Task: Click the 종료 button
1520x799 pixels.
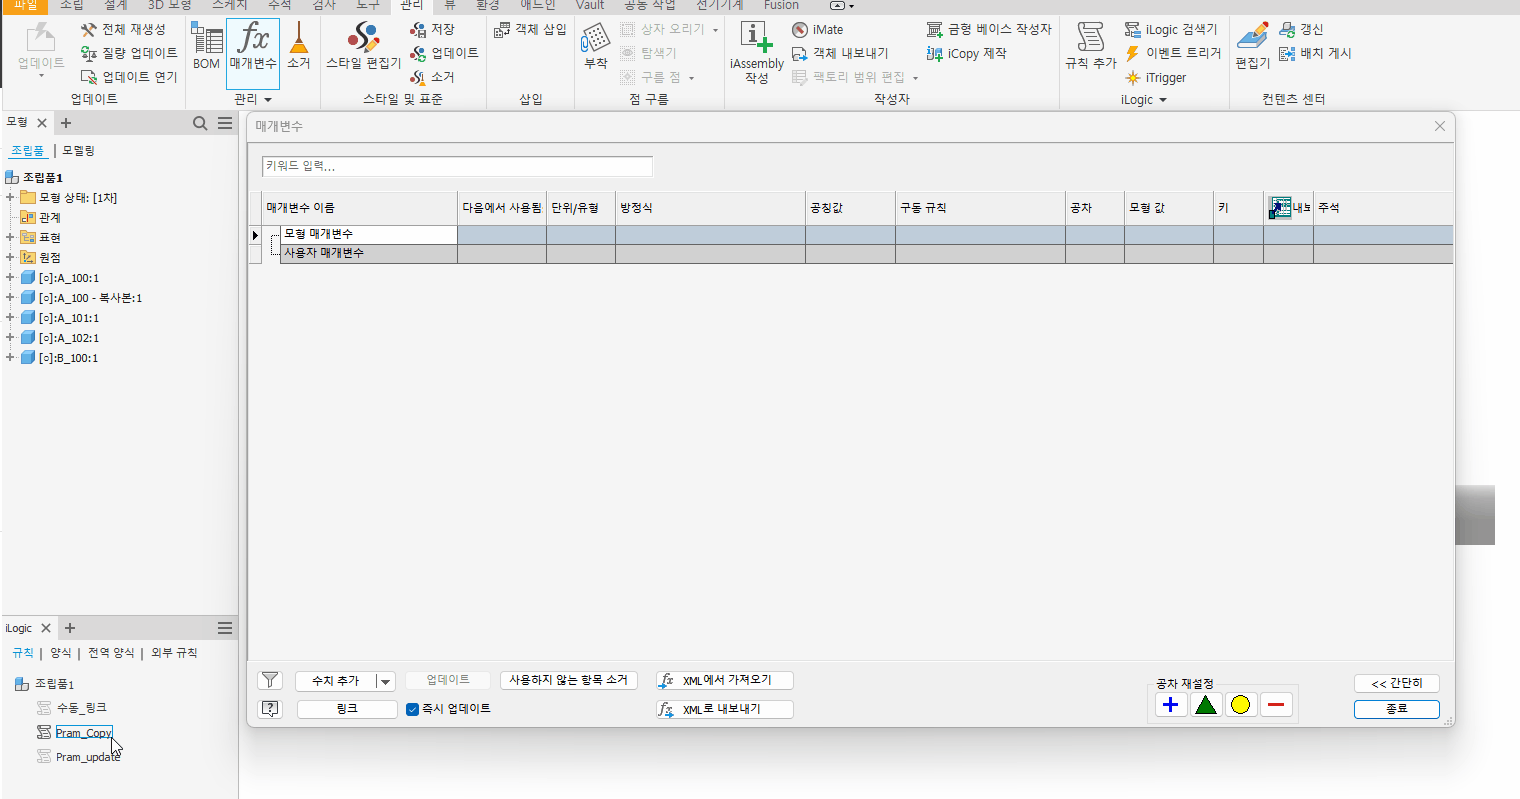Action: point(1396,709)
